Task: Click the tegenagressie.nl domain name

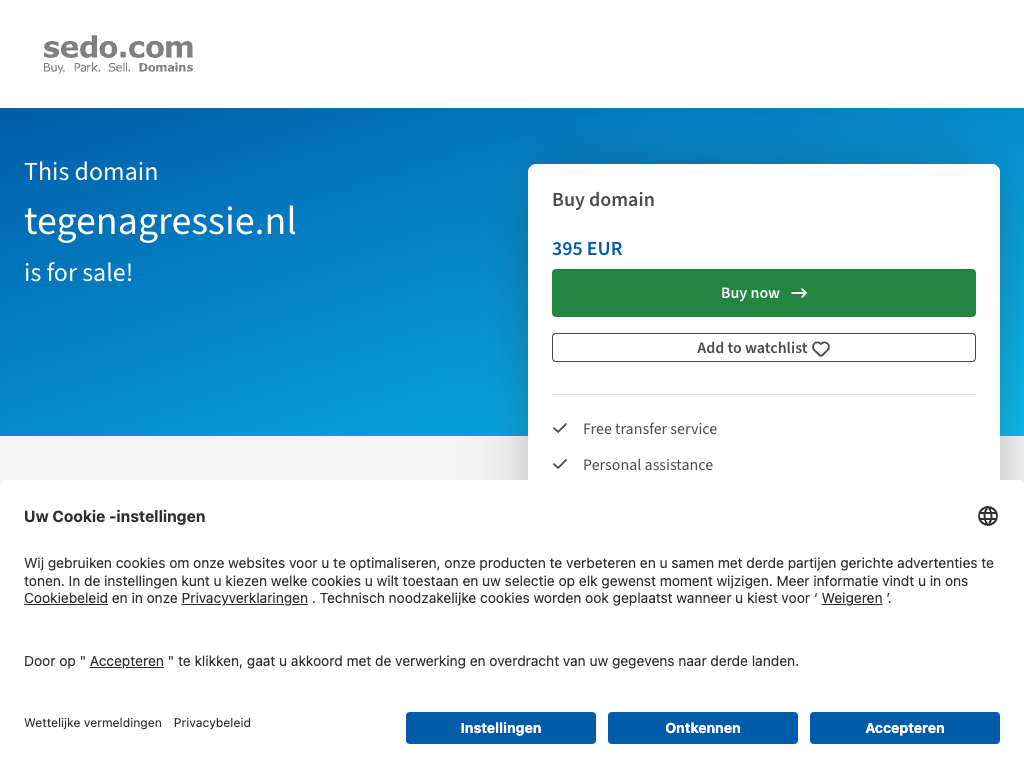Action: coord(160,221)
